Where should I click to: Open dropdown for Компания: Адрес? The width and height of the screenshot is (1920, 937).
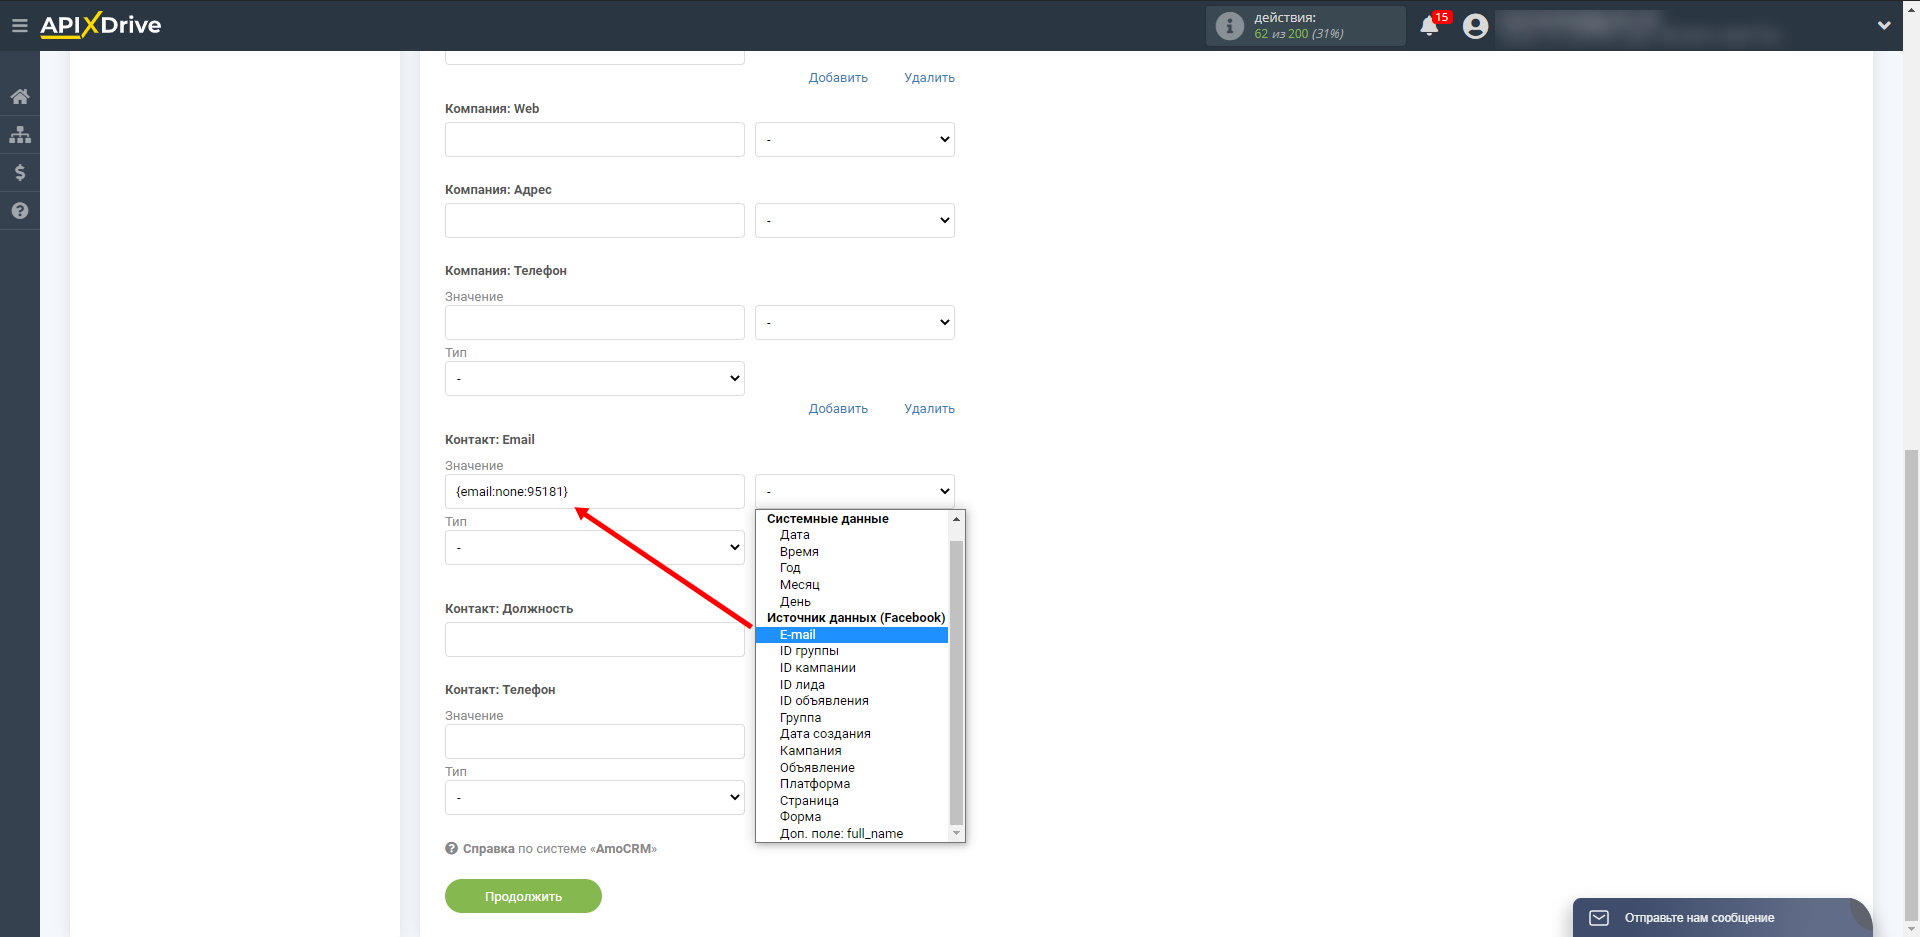[855, 220]
